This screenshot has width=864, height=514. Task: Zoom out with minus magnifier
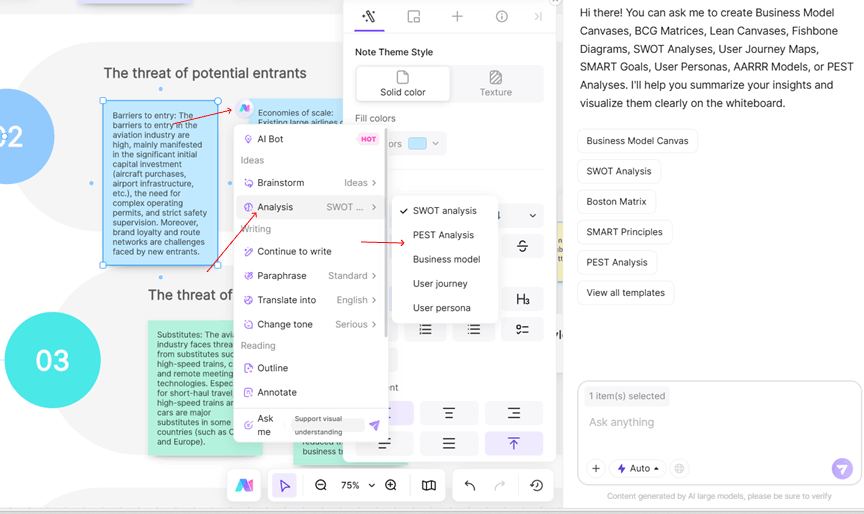pyautogui.click(x=321, y=485)
